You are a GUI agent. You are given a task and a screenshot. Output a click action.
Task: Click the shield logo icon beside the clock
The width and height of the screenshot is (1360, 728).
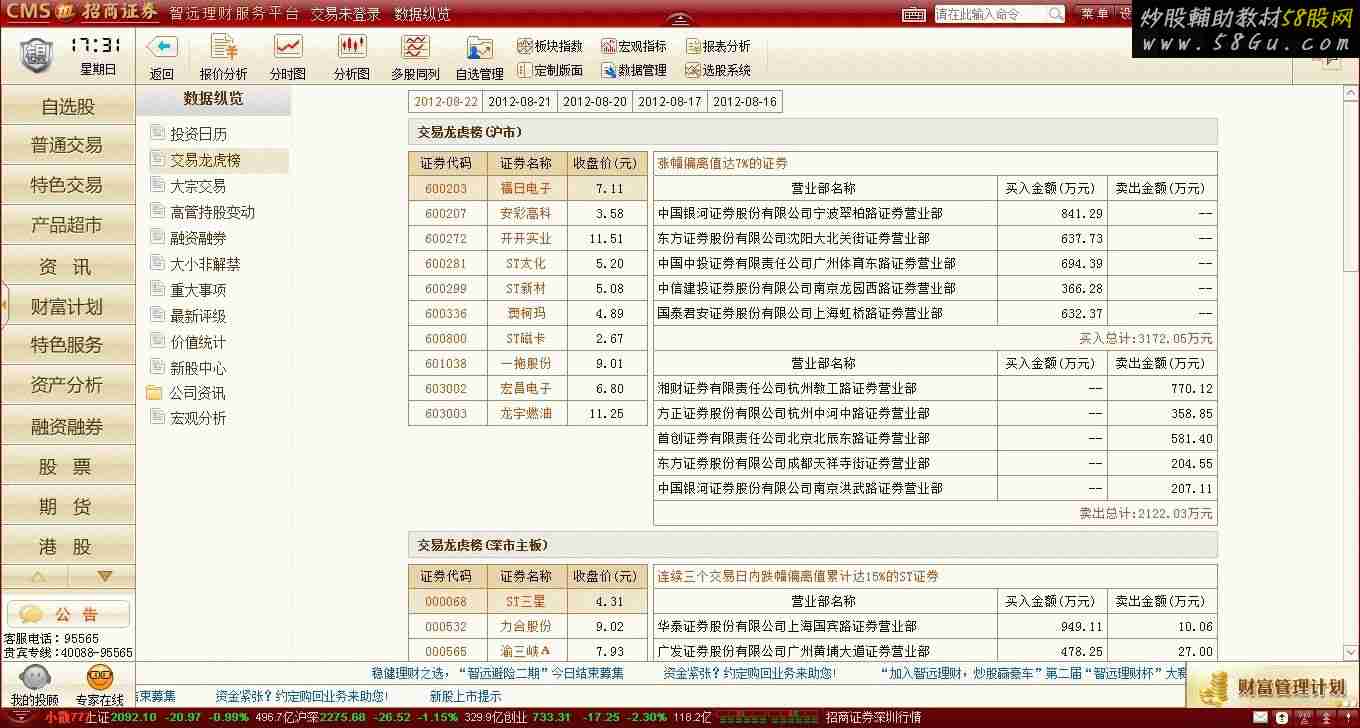point(36,56)
